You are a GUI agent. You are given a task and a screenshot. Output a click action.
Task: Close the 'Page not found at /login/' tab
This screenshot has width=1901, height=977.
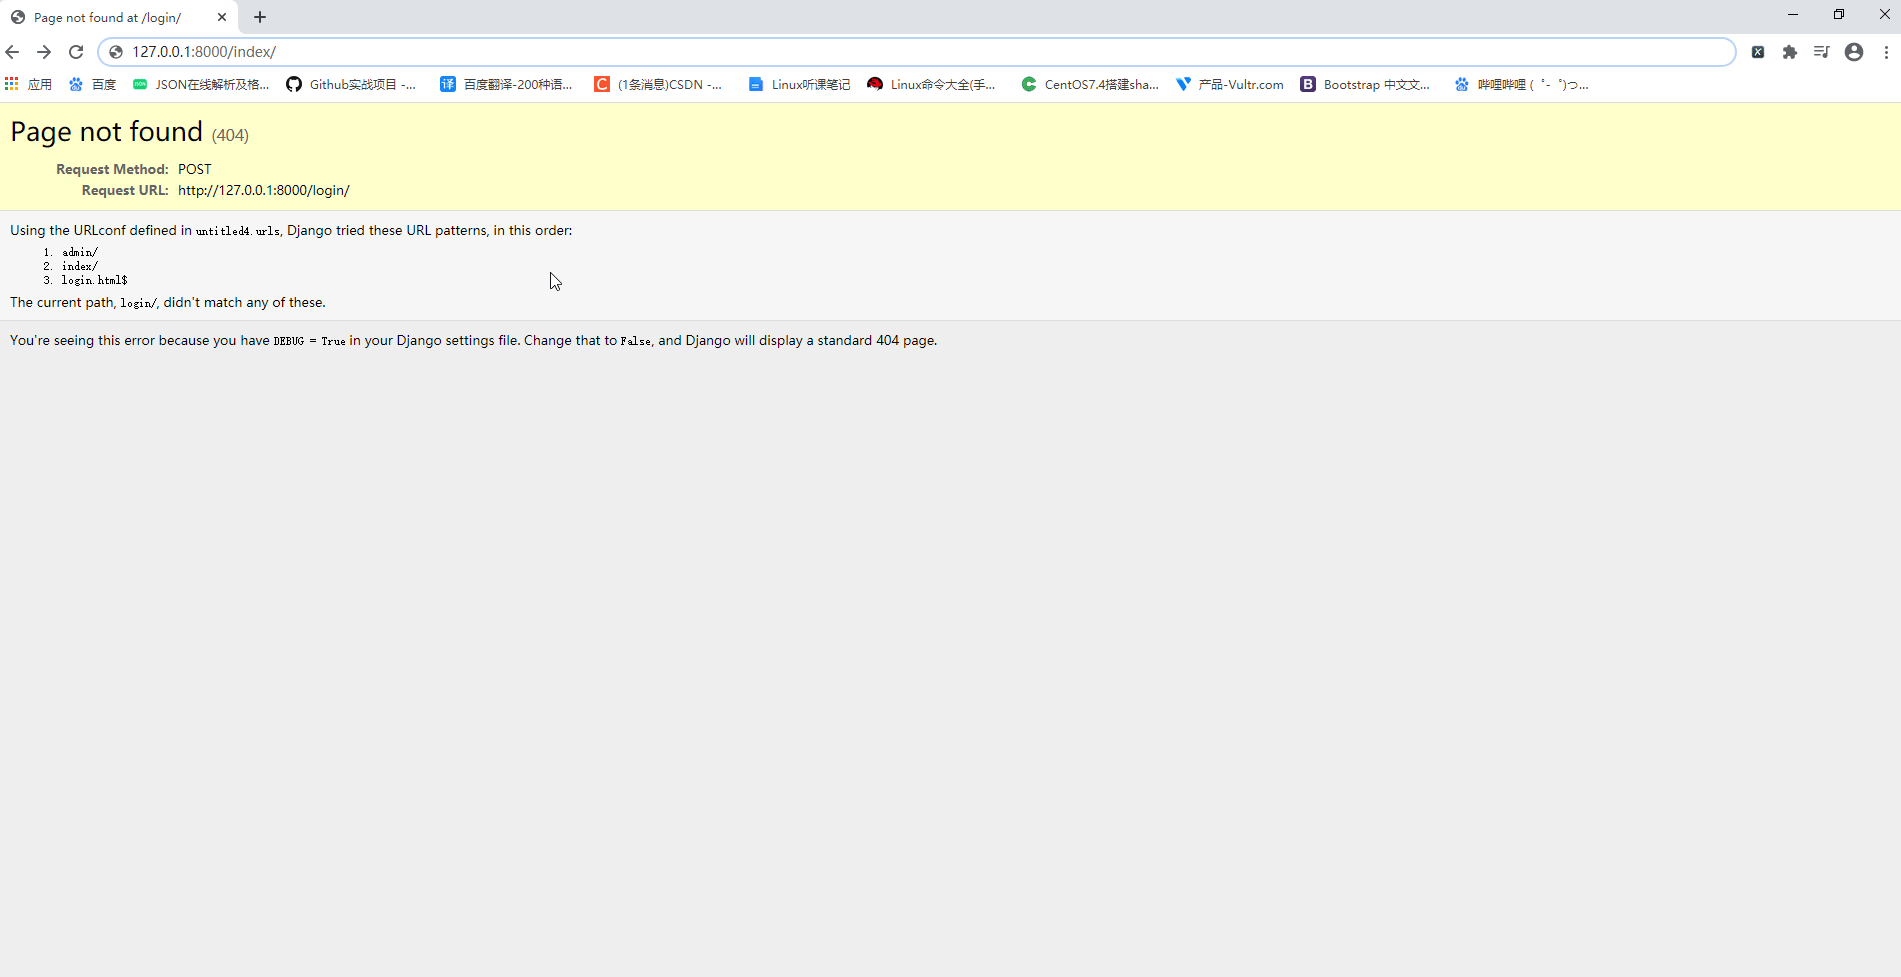[222, 17]
